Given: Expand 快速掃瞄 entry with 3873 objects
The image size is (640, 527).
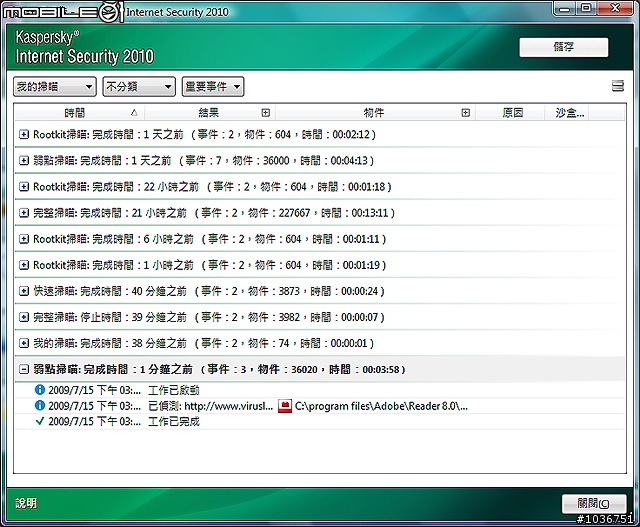Looking at the screenshot, I should [x=24, y=291].
